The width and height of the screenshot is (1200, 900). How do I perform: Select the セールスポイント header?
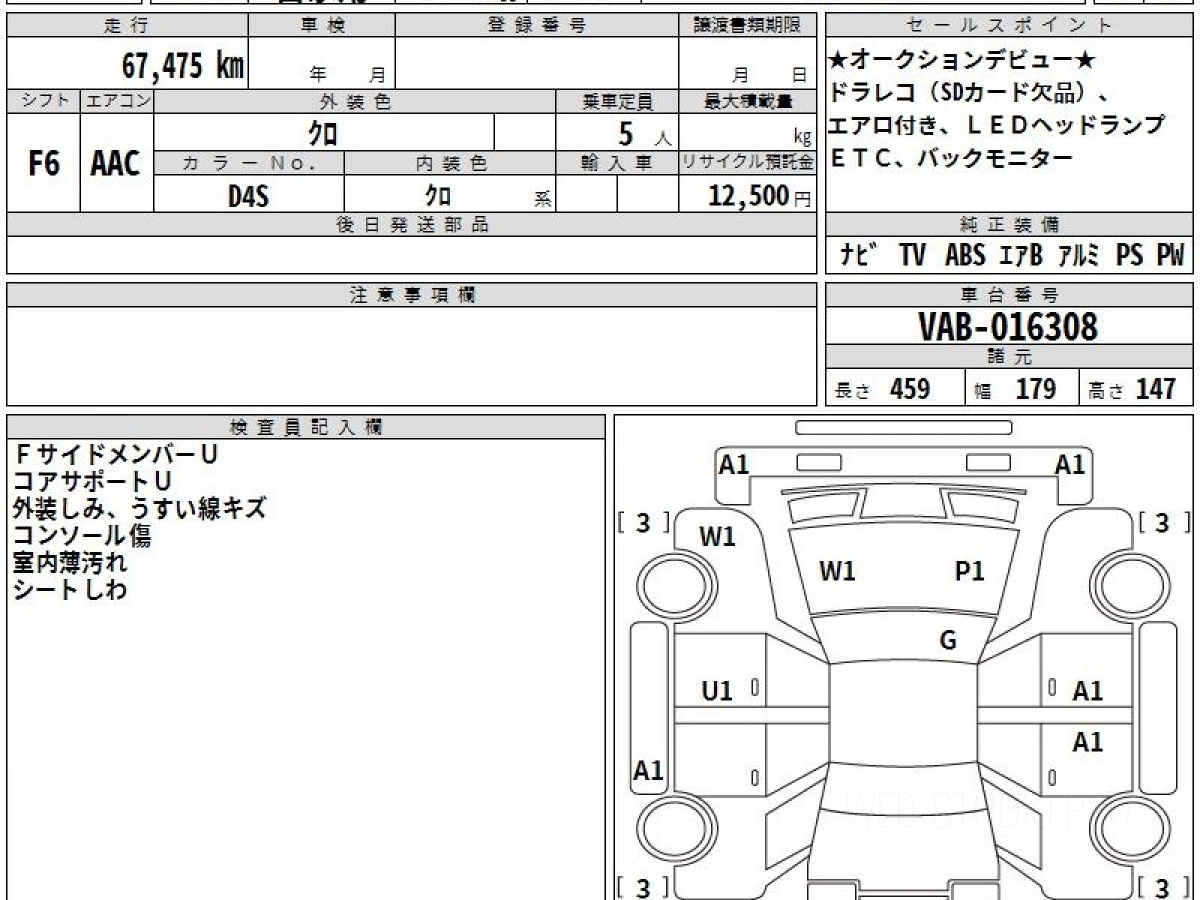click(1009, 26)
